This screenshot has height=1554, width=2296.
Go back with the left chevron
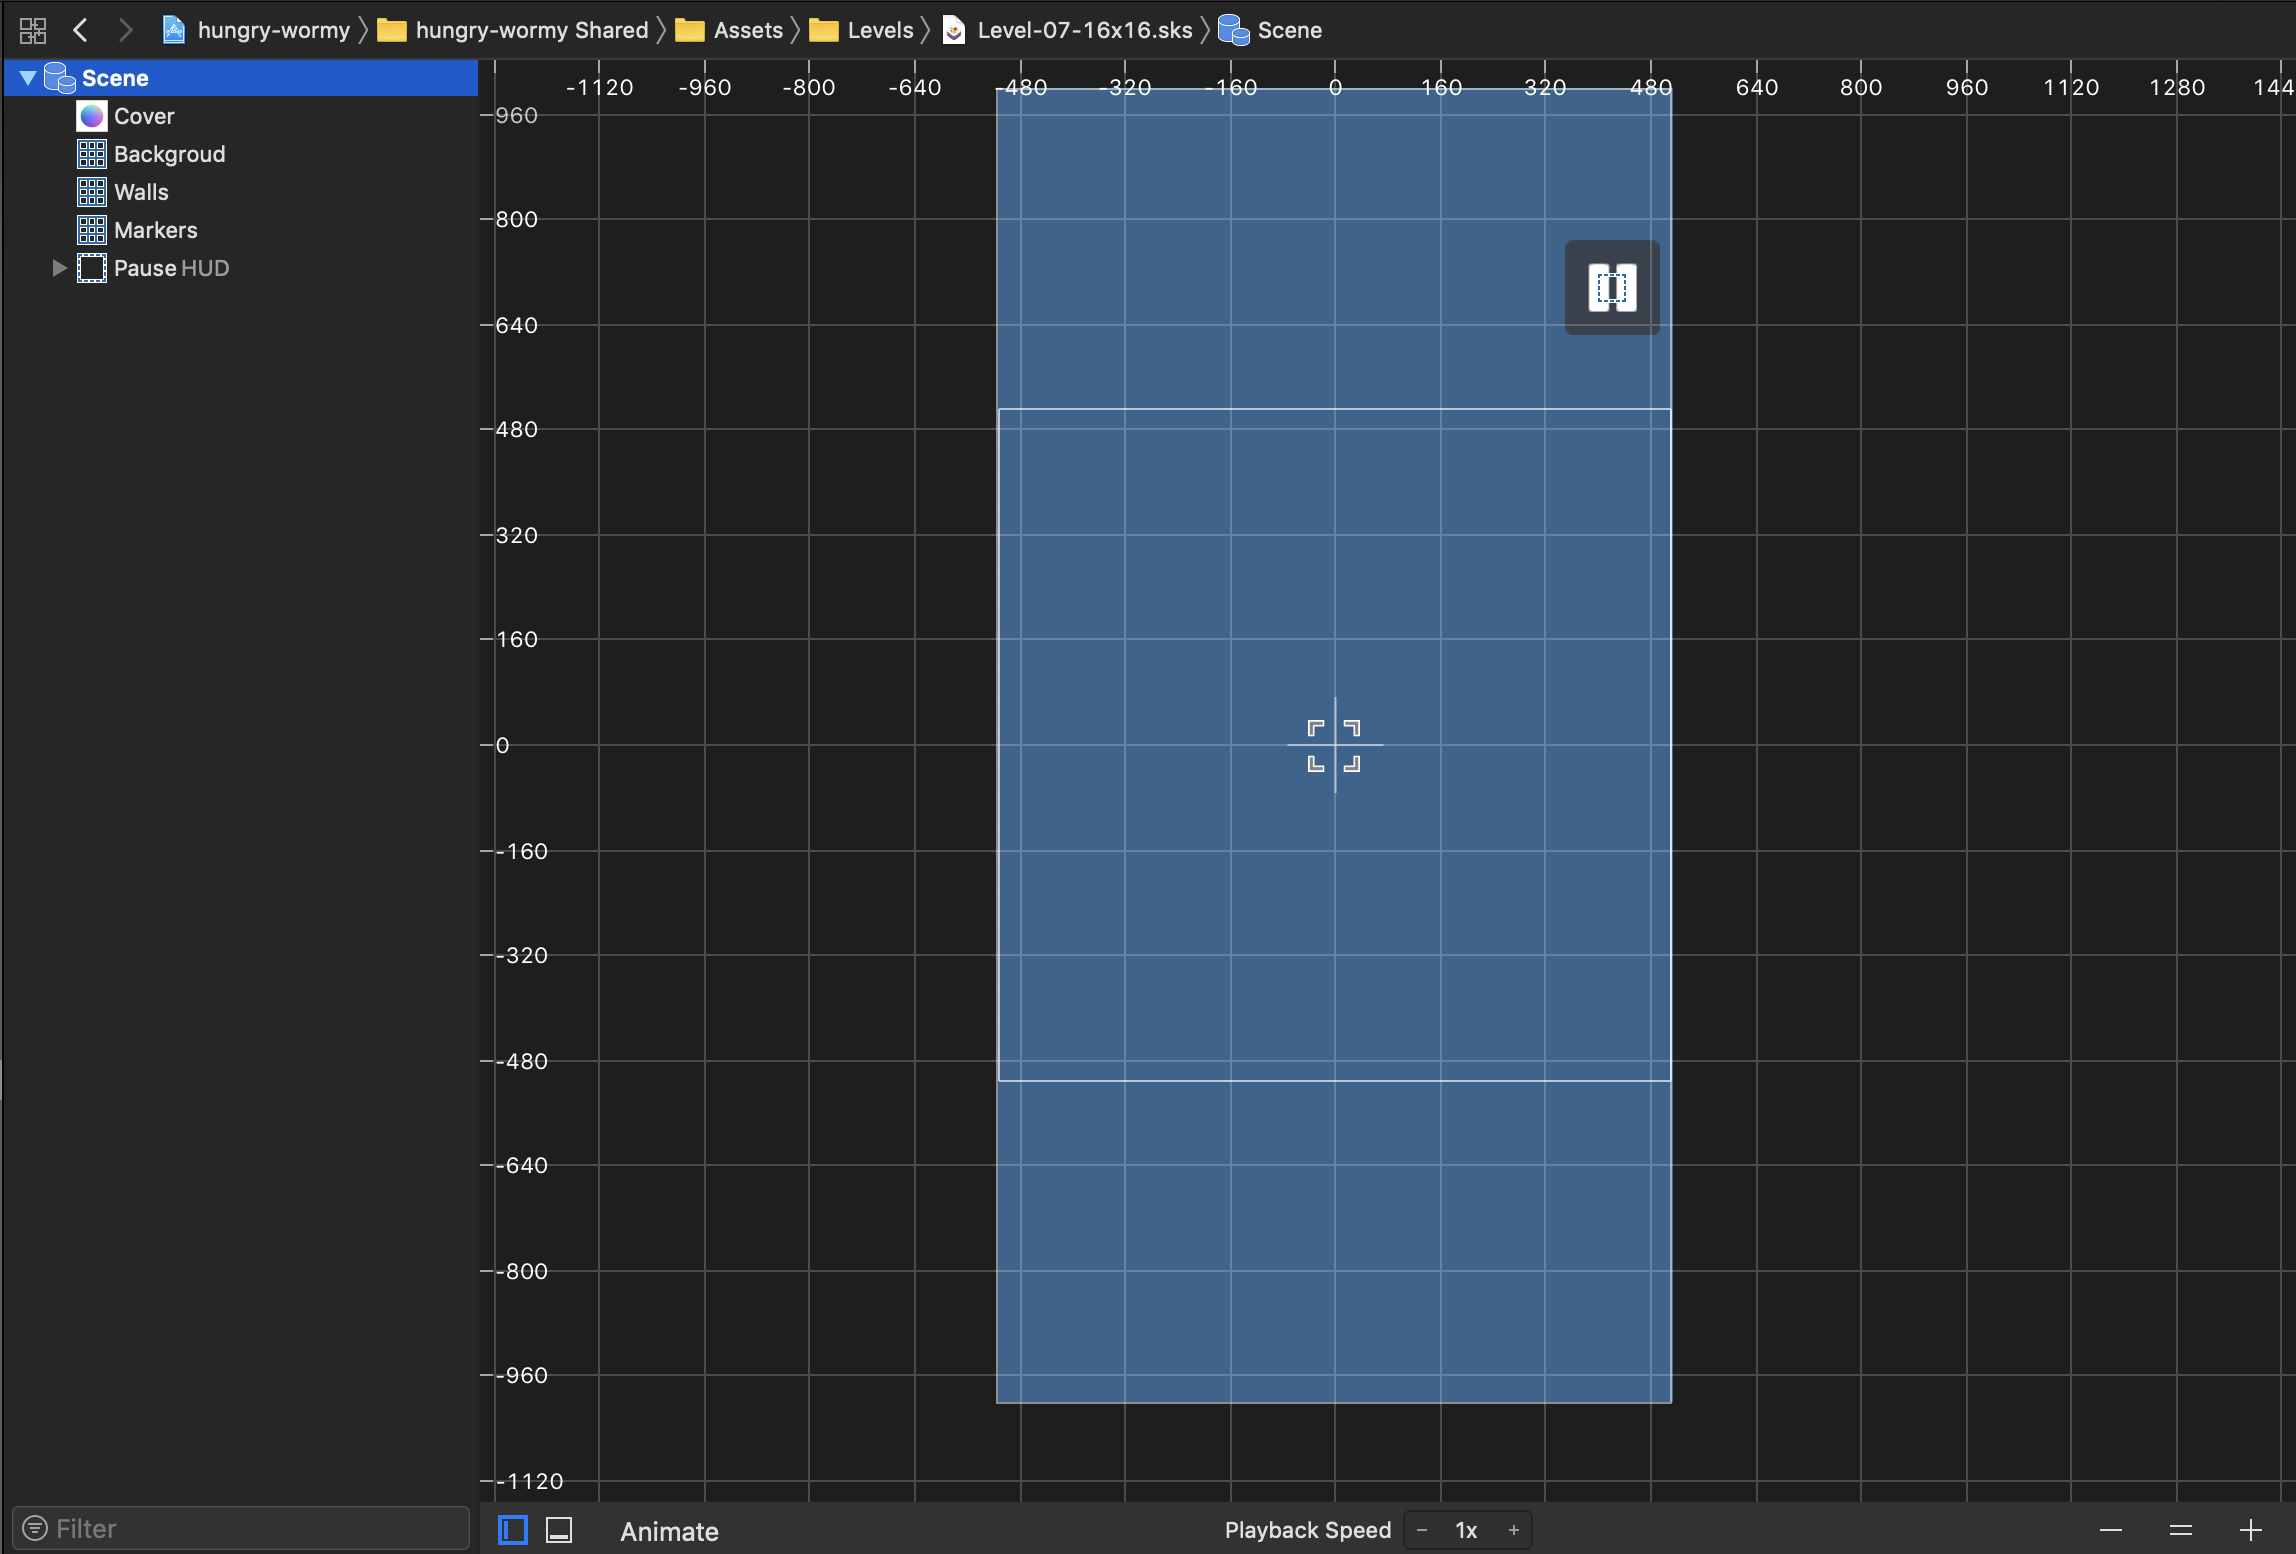[81, 30]
